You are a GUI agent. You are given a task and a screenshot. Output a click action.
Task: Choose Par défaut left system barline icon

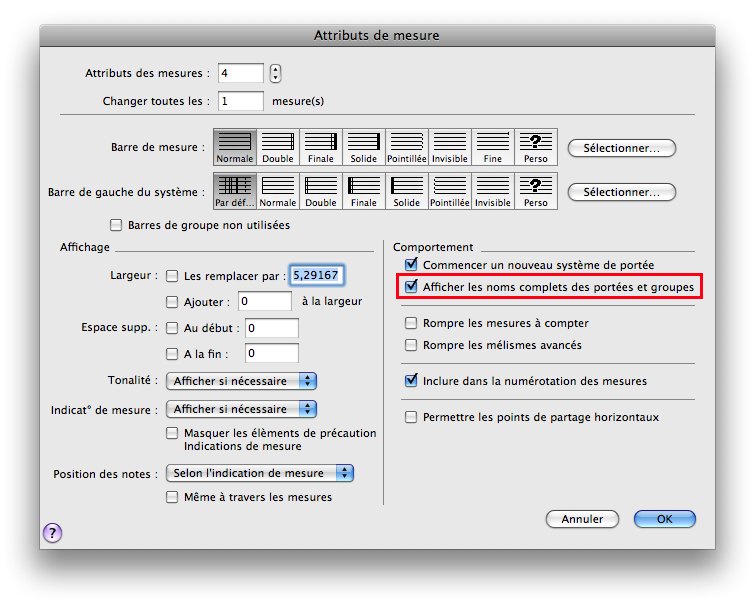[235, 190]
